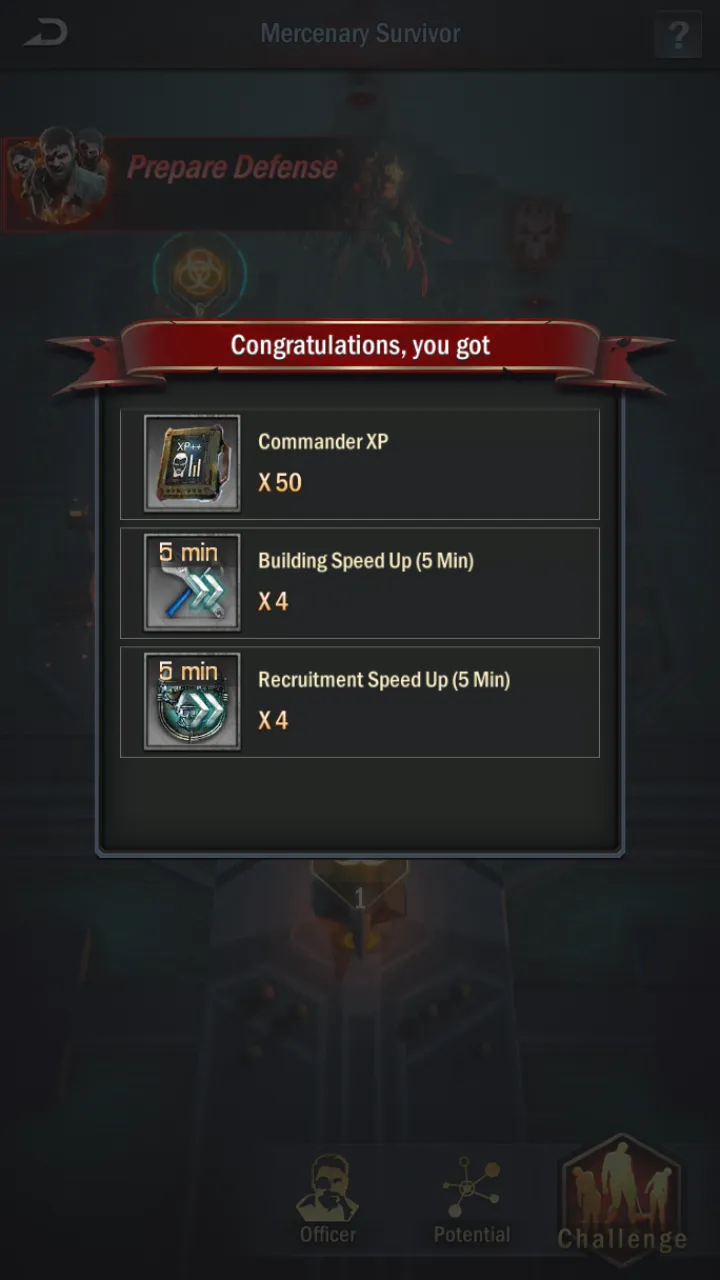The width and height of the screenshot is (720, 1280).
Task: Open the Potential network icon
Action: [x=471, y=1187]
